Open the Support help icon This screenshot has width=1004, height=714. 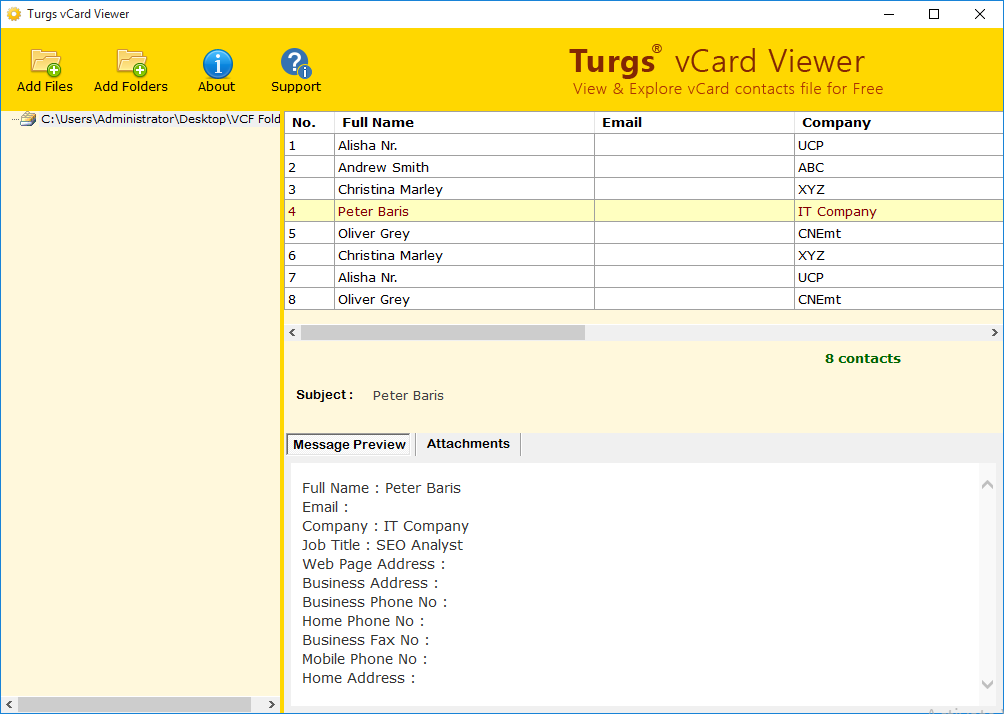point(296,63)
